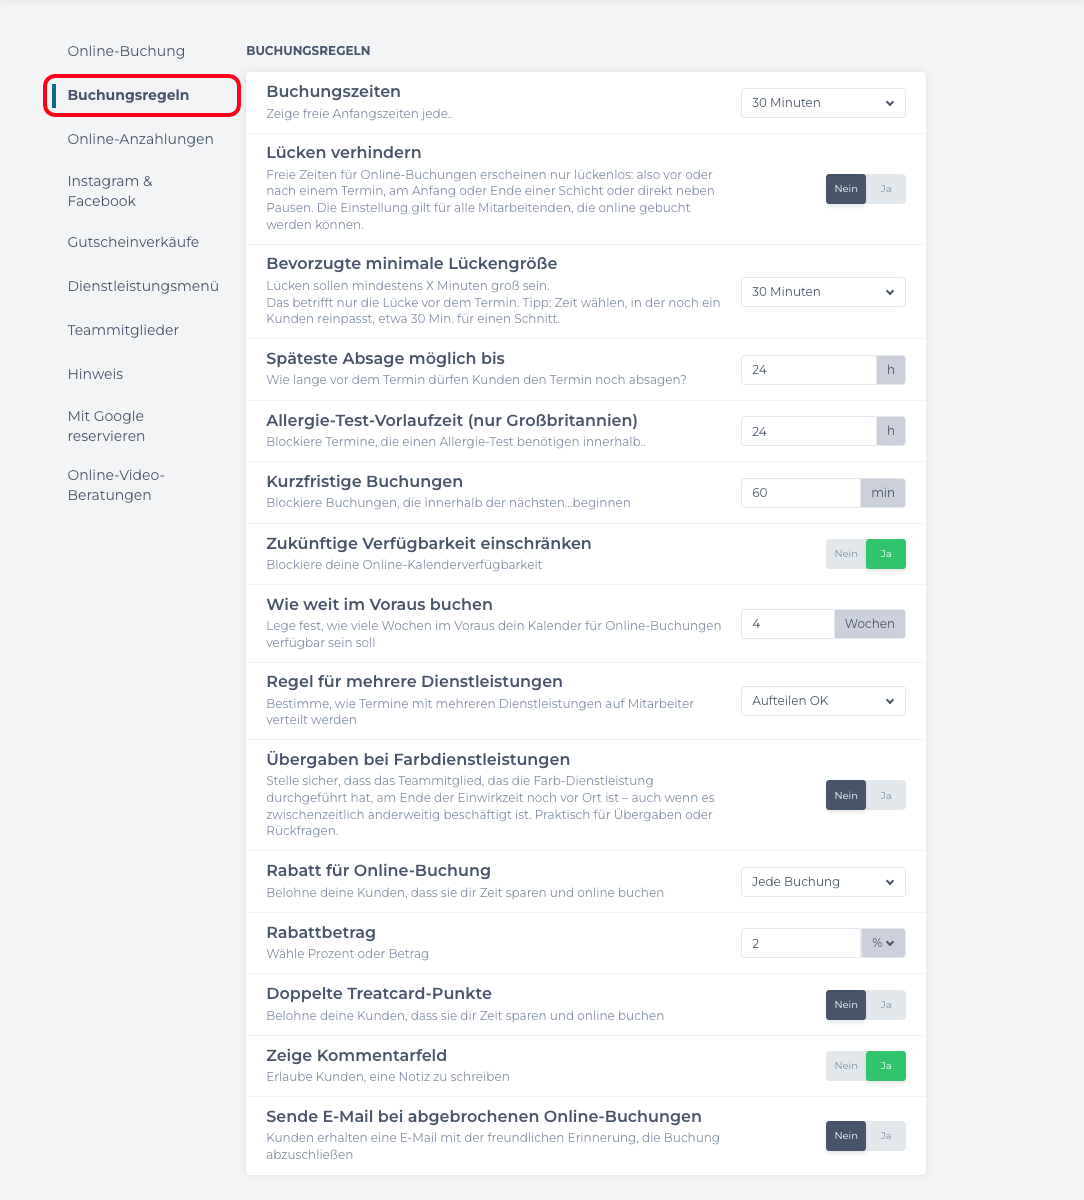
Task: Open the minimale Lückengröße dropdown
Action: click(822, 292)
